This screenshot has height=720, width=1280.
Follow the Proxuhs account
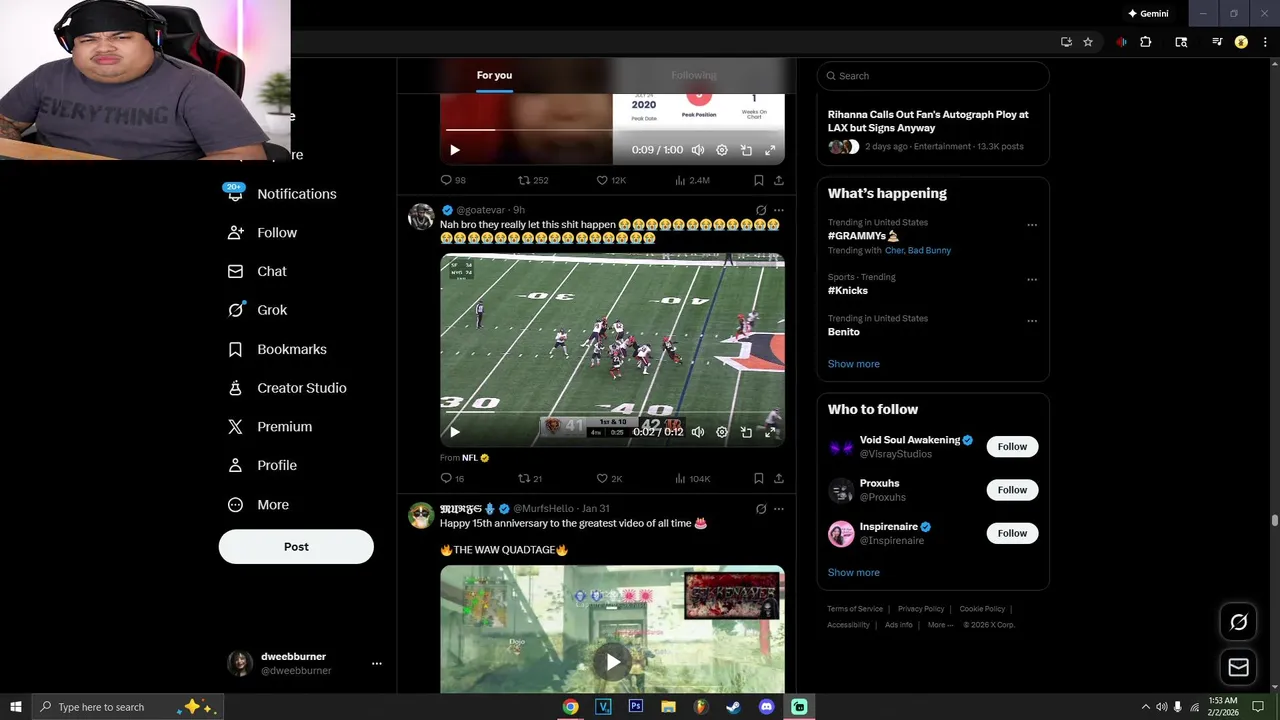[x=1012, y=490]
